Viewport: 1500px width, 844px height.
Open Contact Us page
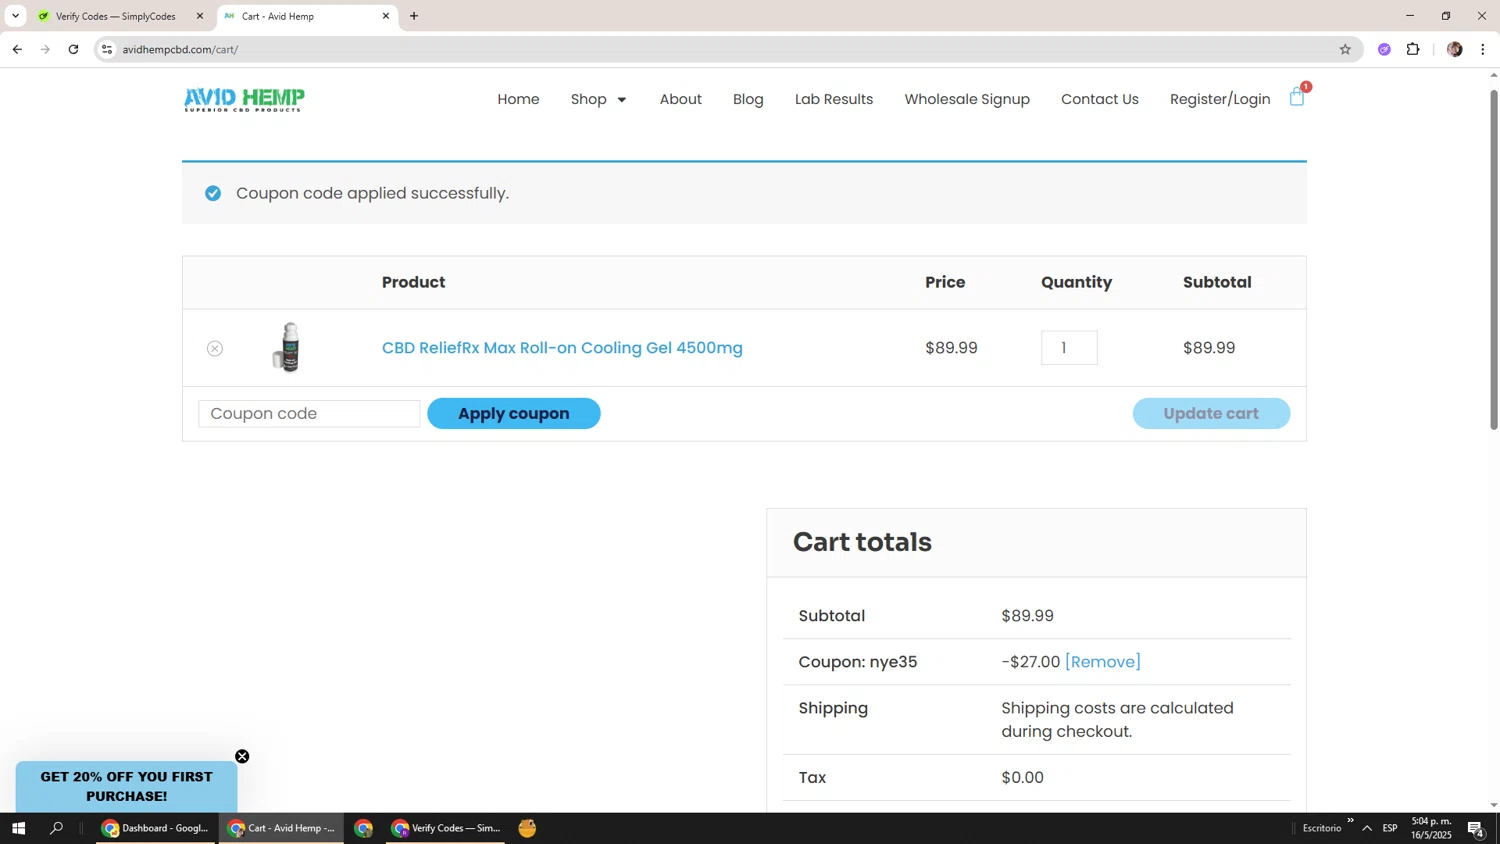pyautogui.click(x=1100, y=99)
